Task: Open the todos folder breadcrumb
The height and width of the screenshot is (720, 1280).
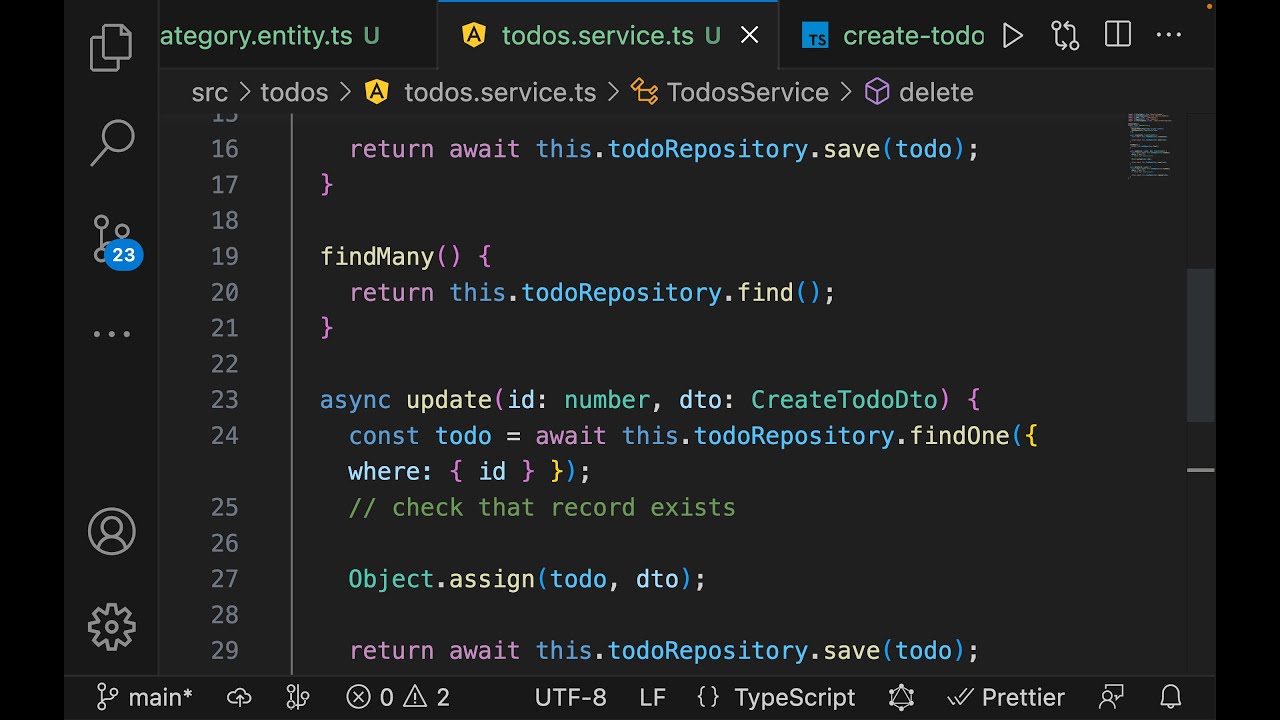Action: click(294, 93)
